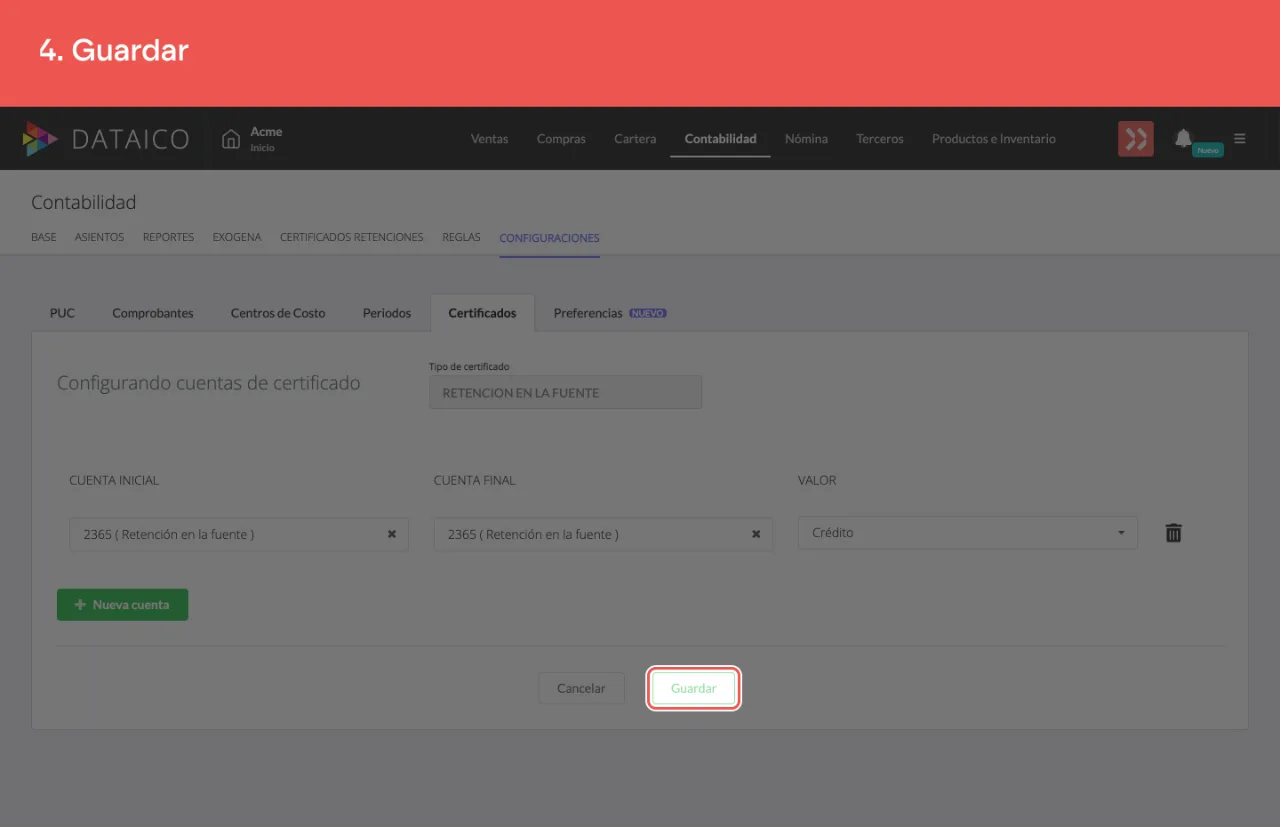Select the Certificados tab

(x=482, y=313)
